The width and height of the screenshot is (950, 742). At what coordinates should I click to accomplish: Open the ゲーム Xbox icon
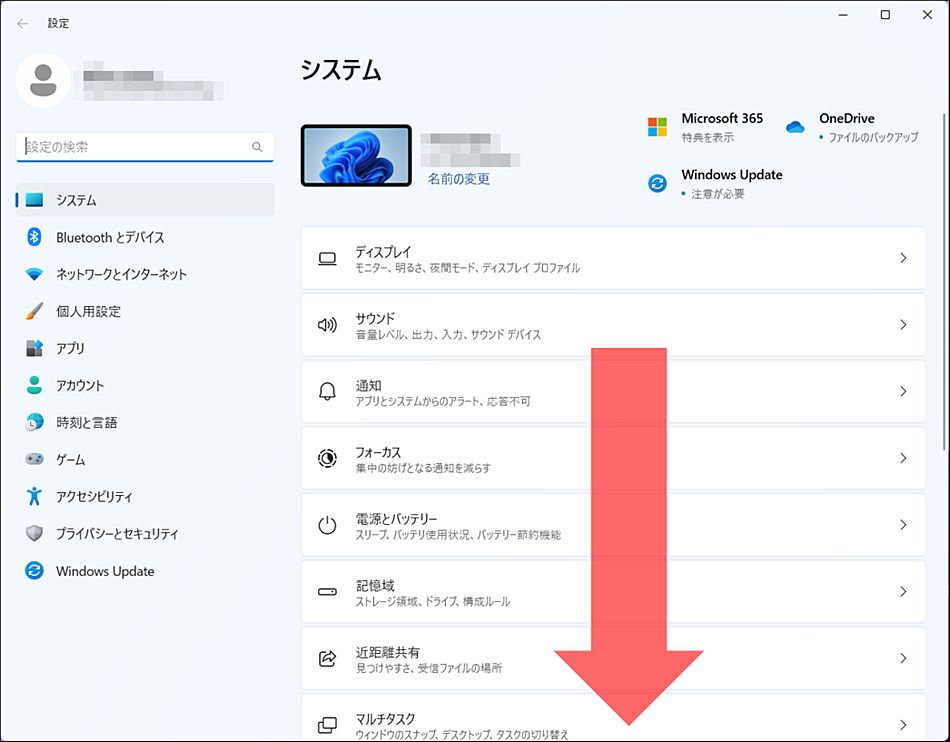pos(32,459)
